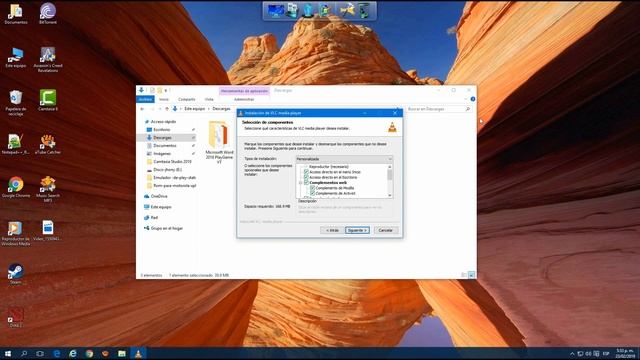Click the Siguiente button in installer
Viewport: 640px width, 360px height.
pos(357,230)
